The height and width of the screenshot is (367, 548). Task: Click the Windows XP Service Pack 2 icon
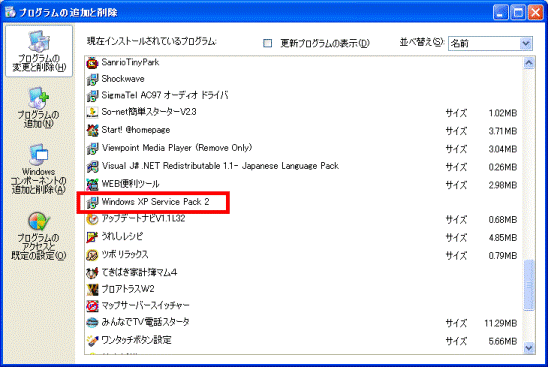(x=92, y=202)
